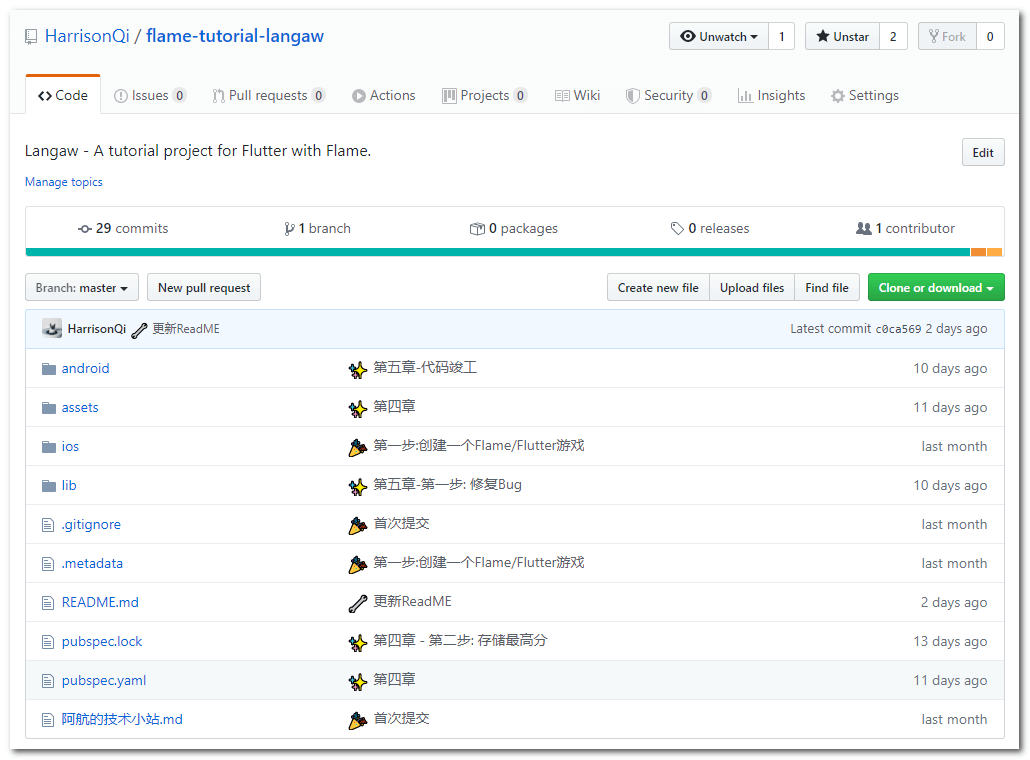Click the android folder icon

pyautogui.click(x=48, y=369)
